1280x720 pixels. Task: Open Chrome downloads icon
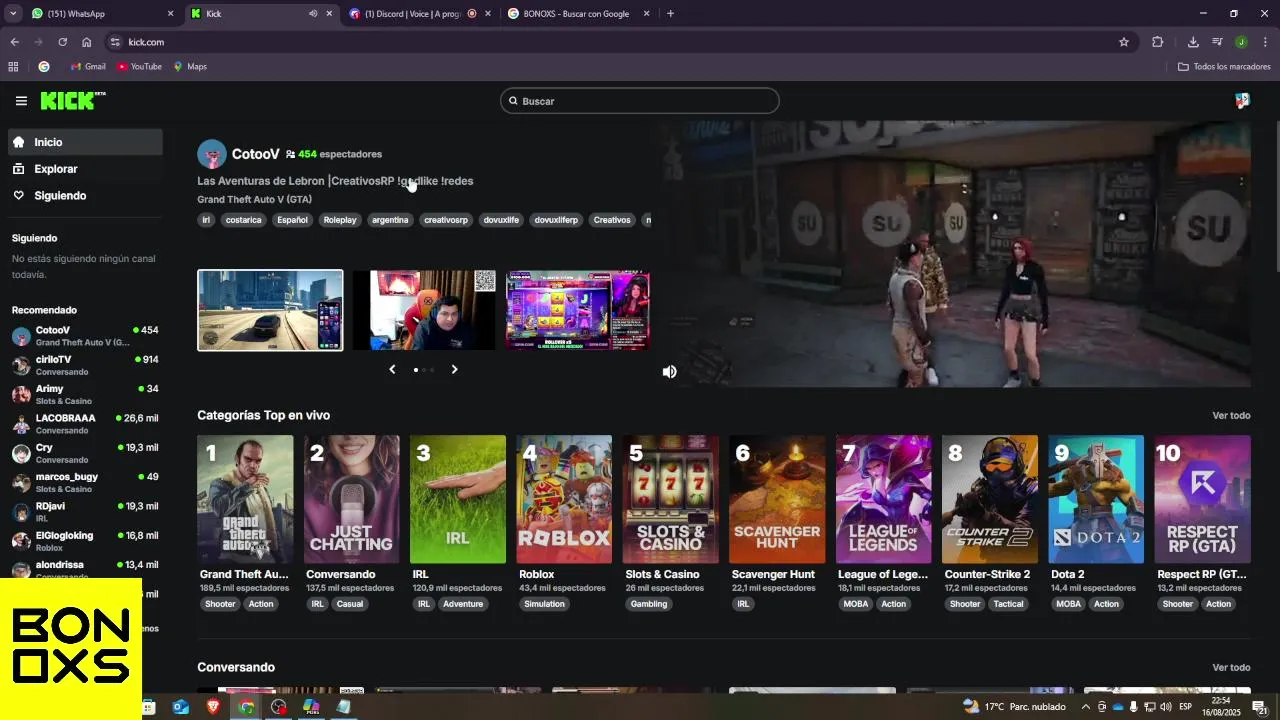click(1193, 42)
